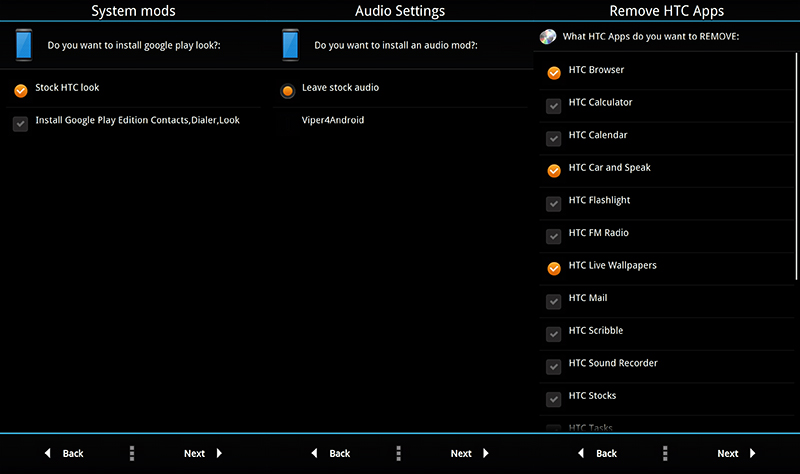Open the three-dot menu in System mods panel

click(x=132, y=453)
